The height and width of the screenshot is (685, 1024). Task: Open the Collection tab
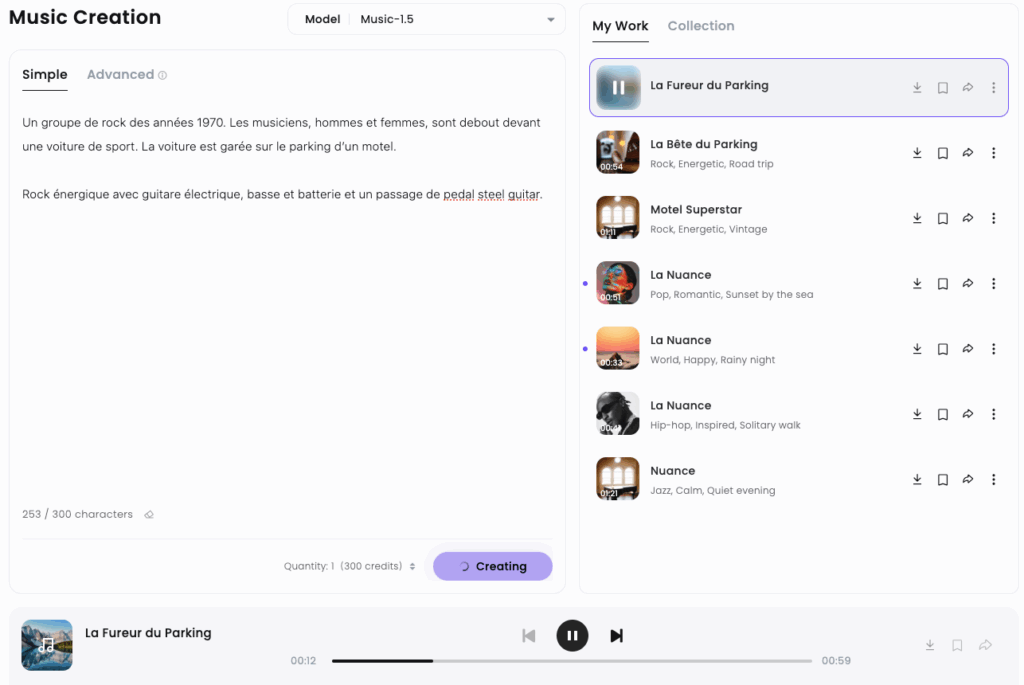pyautogui.click(x=700, y=26)
